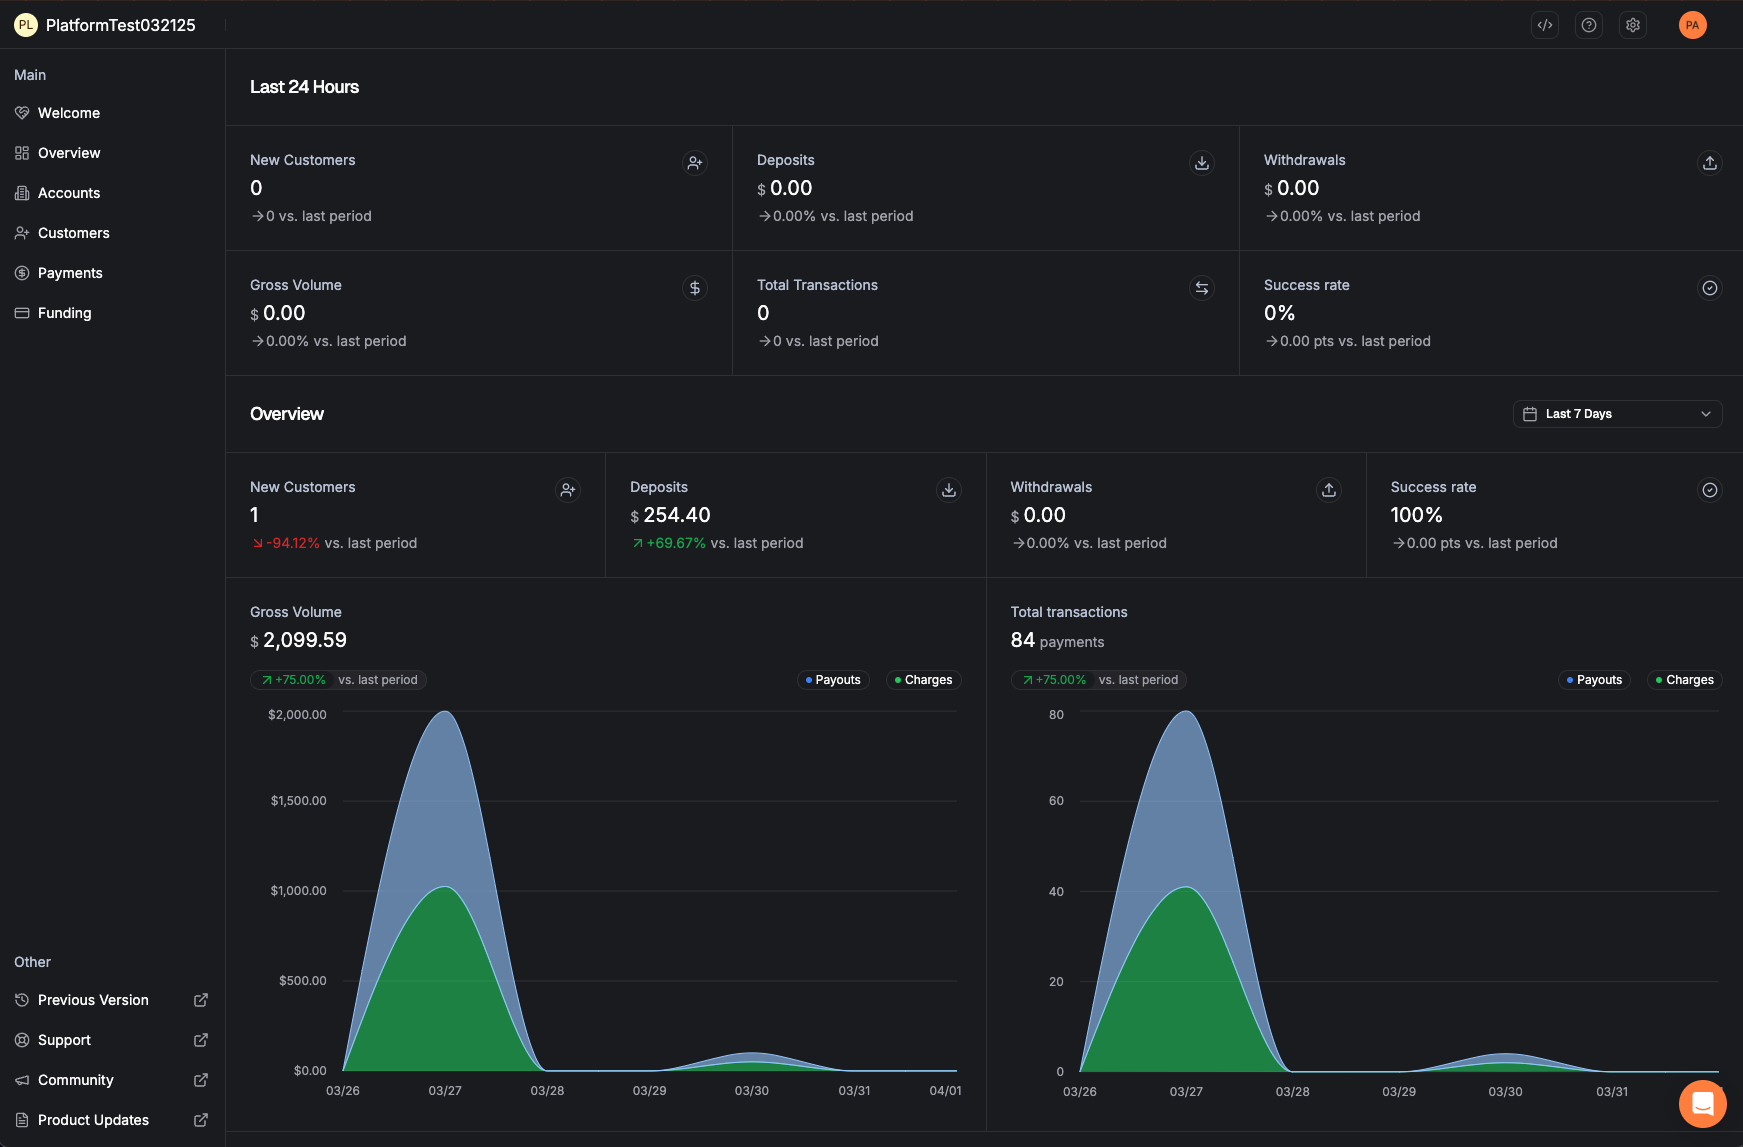Click the New Customers add-person icon

pos(695,163)
